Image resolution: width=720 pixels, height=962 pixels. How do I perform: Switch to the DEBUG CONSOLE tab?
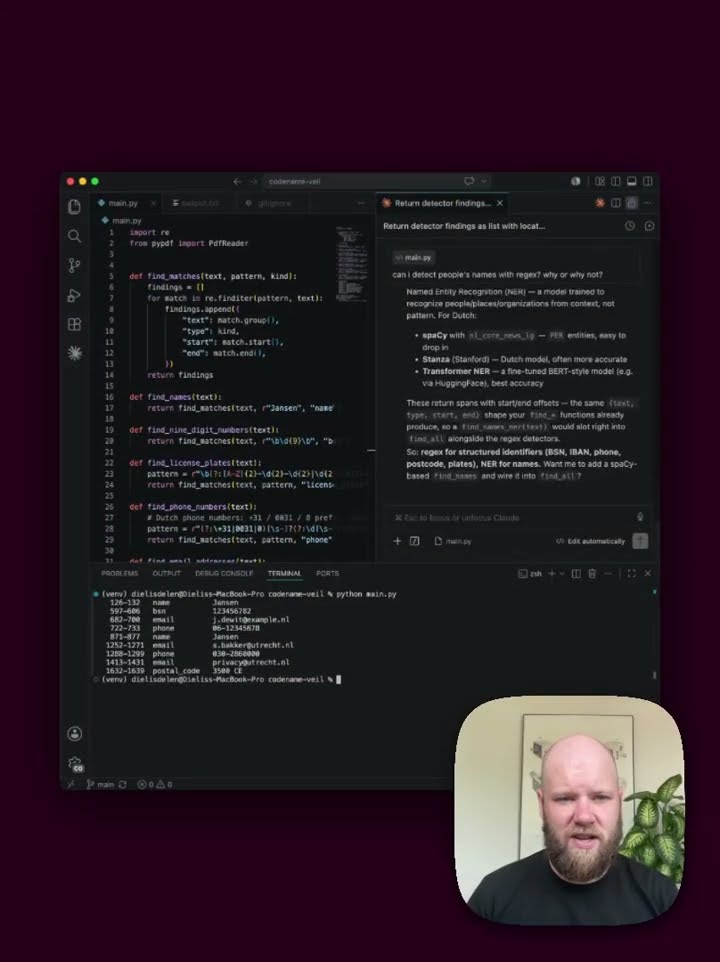pyautogui.click(x=224, y=574)
